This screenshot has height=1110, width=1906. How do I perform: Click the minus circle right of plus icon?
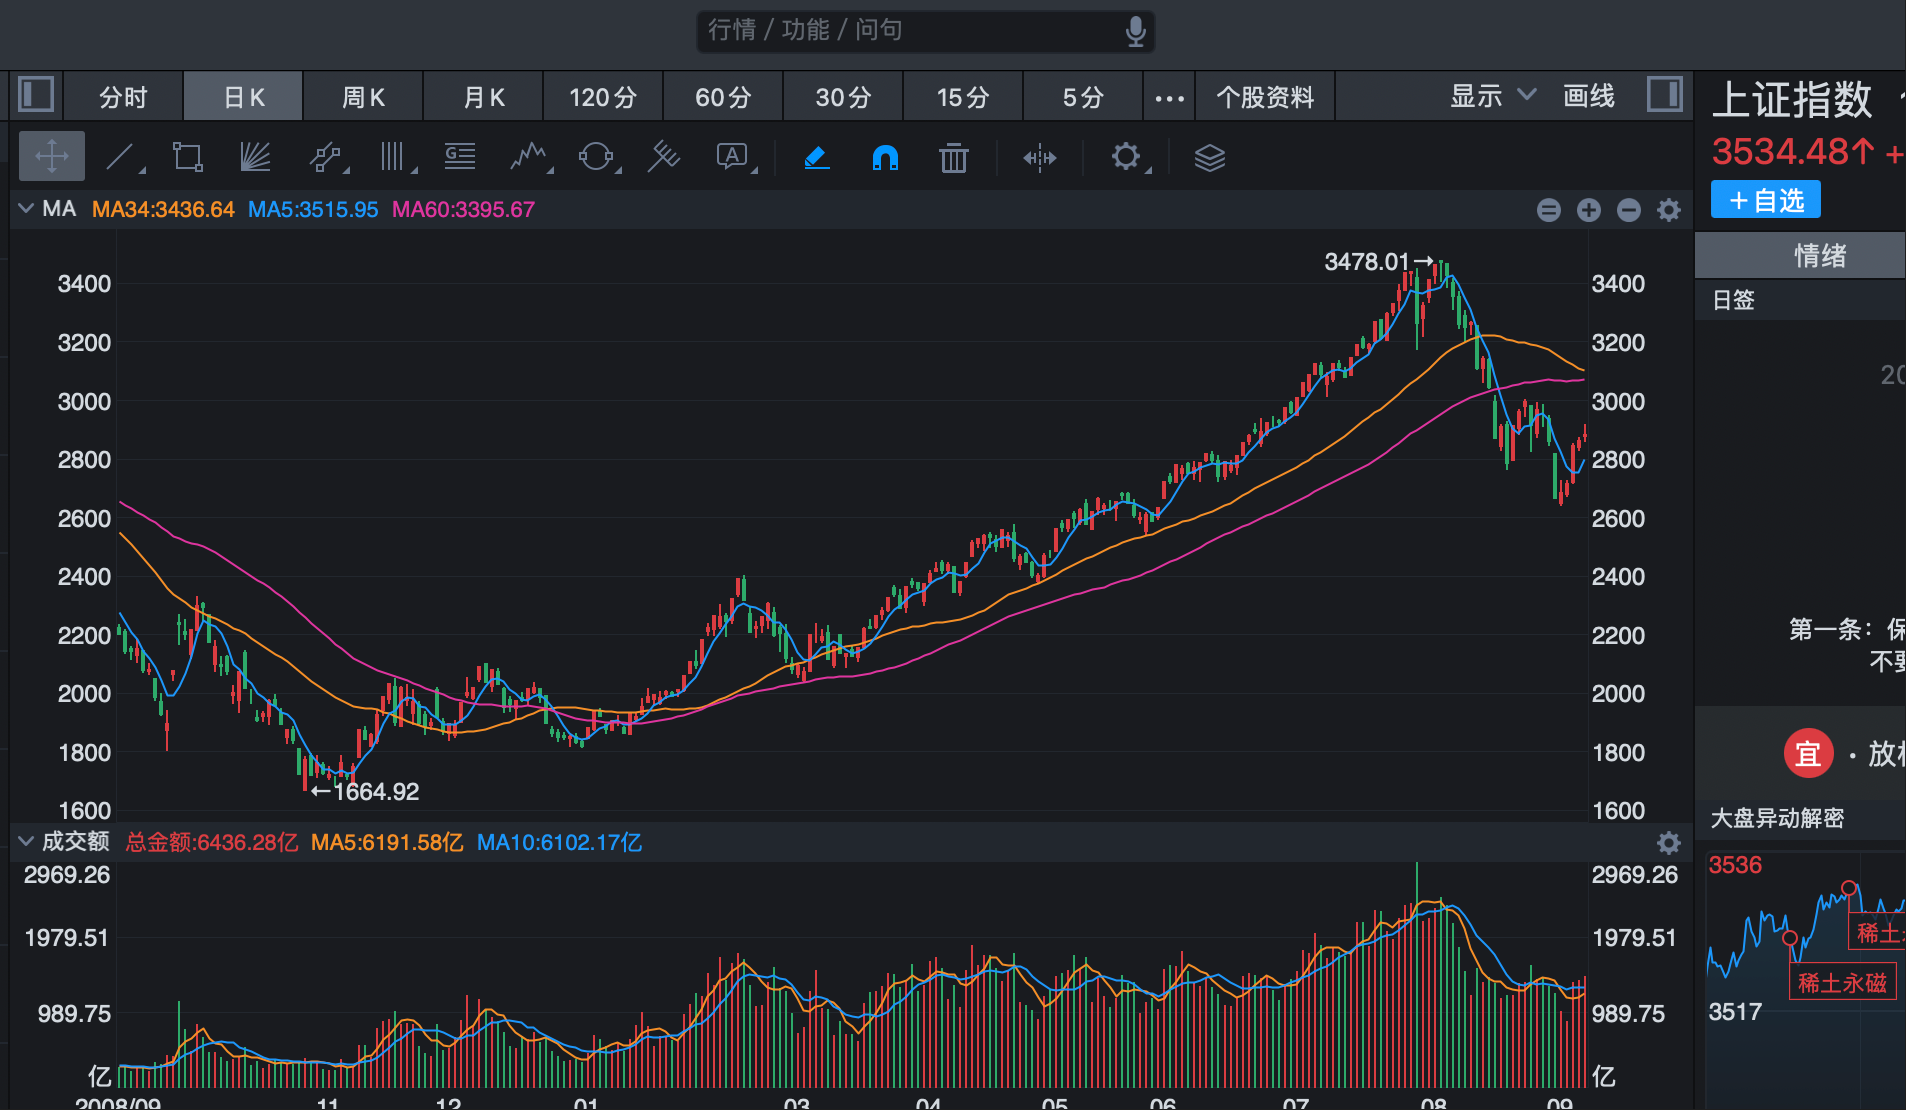(1629, 209)
